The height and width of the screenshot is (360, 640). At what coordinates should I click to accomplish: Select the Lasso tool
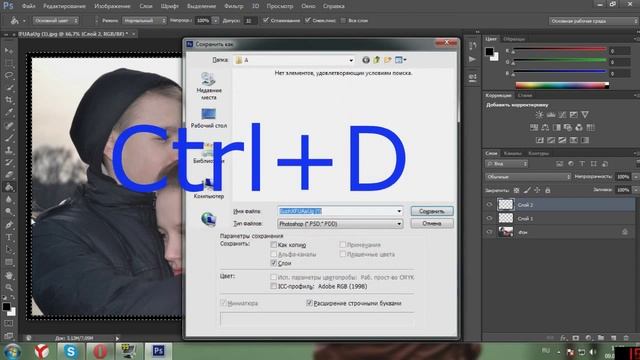[x=9, y=76]
